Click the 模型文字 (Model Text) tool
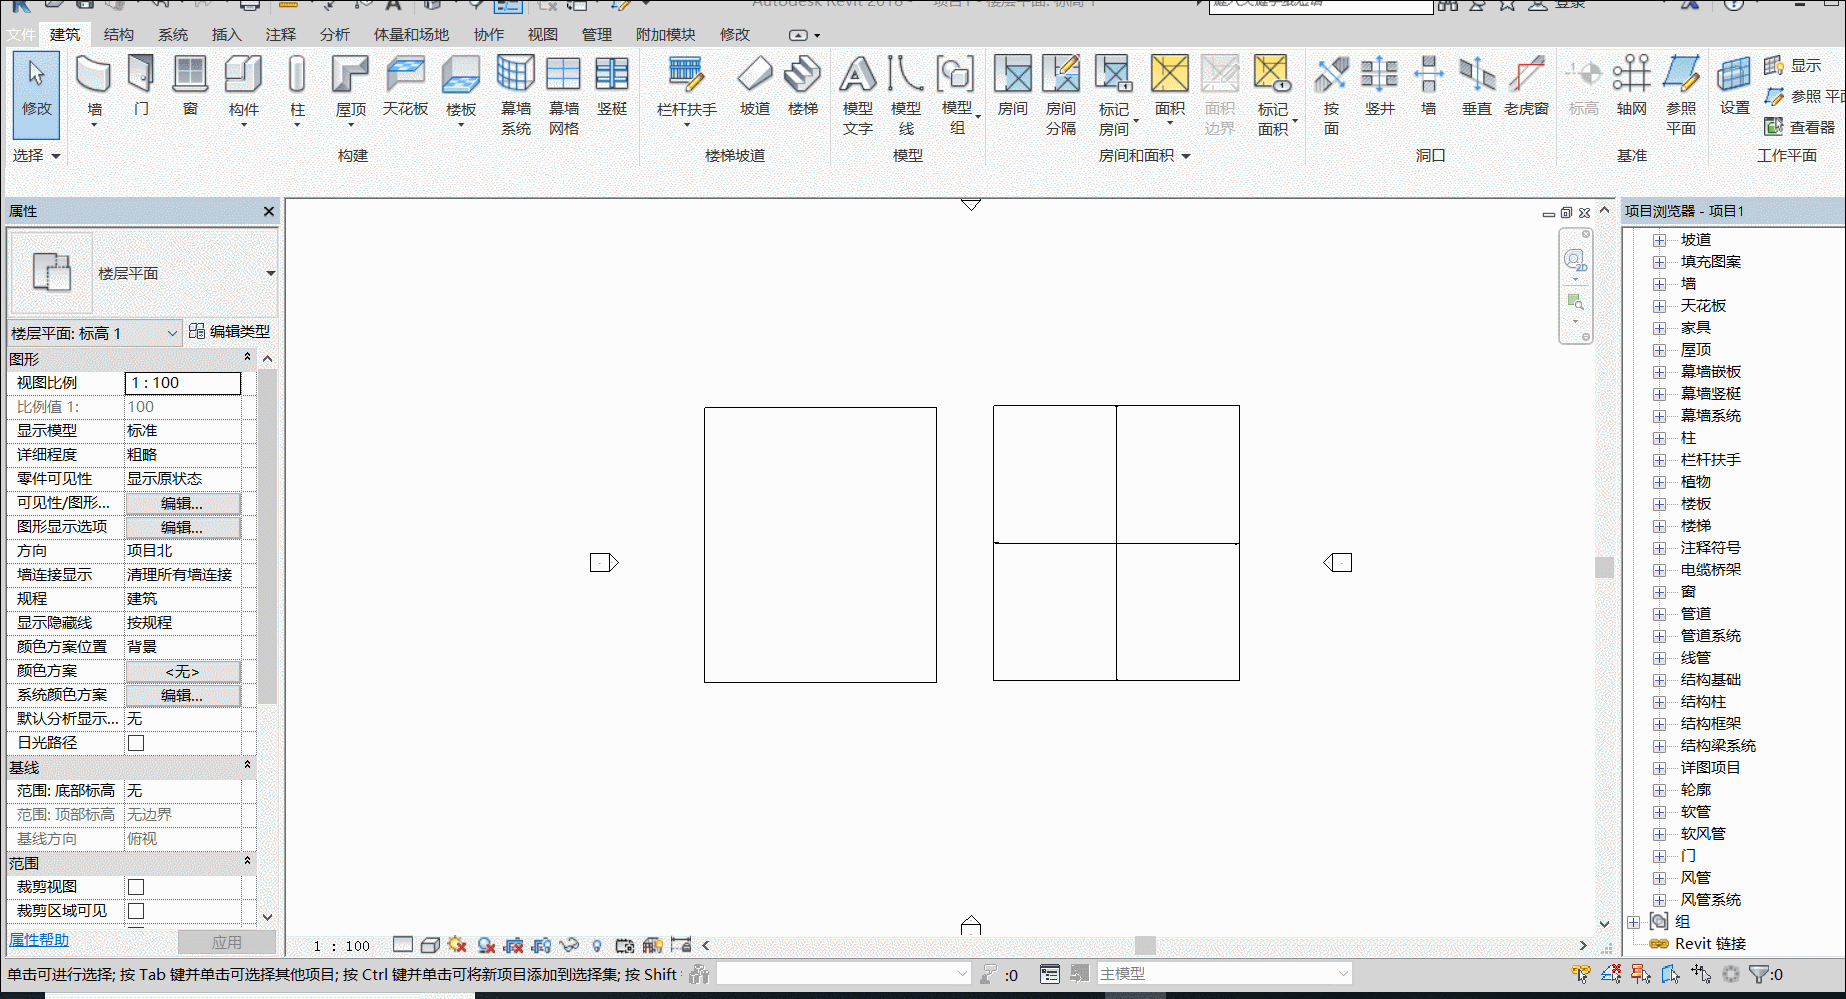This screenshot has width=1846, height=999. (858, 96)
